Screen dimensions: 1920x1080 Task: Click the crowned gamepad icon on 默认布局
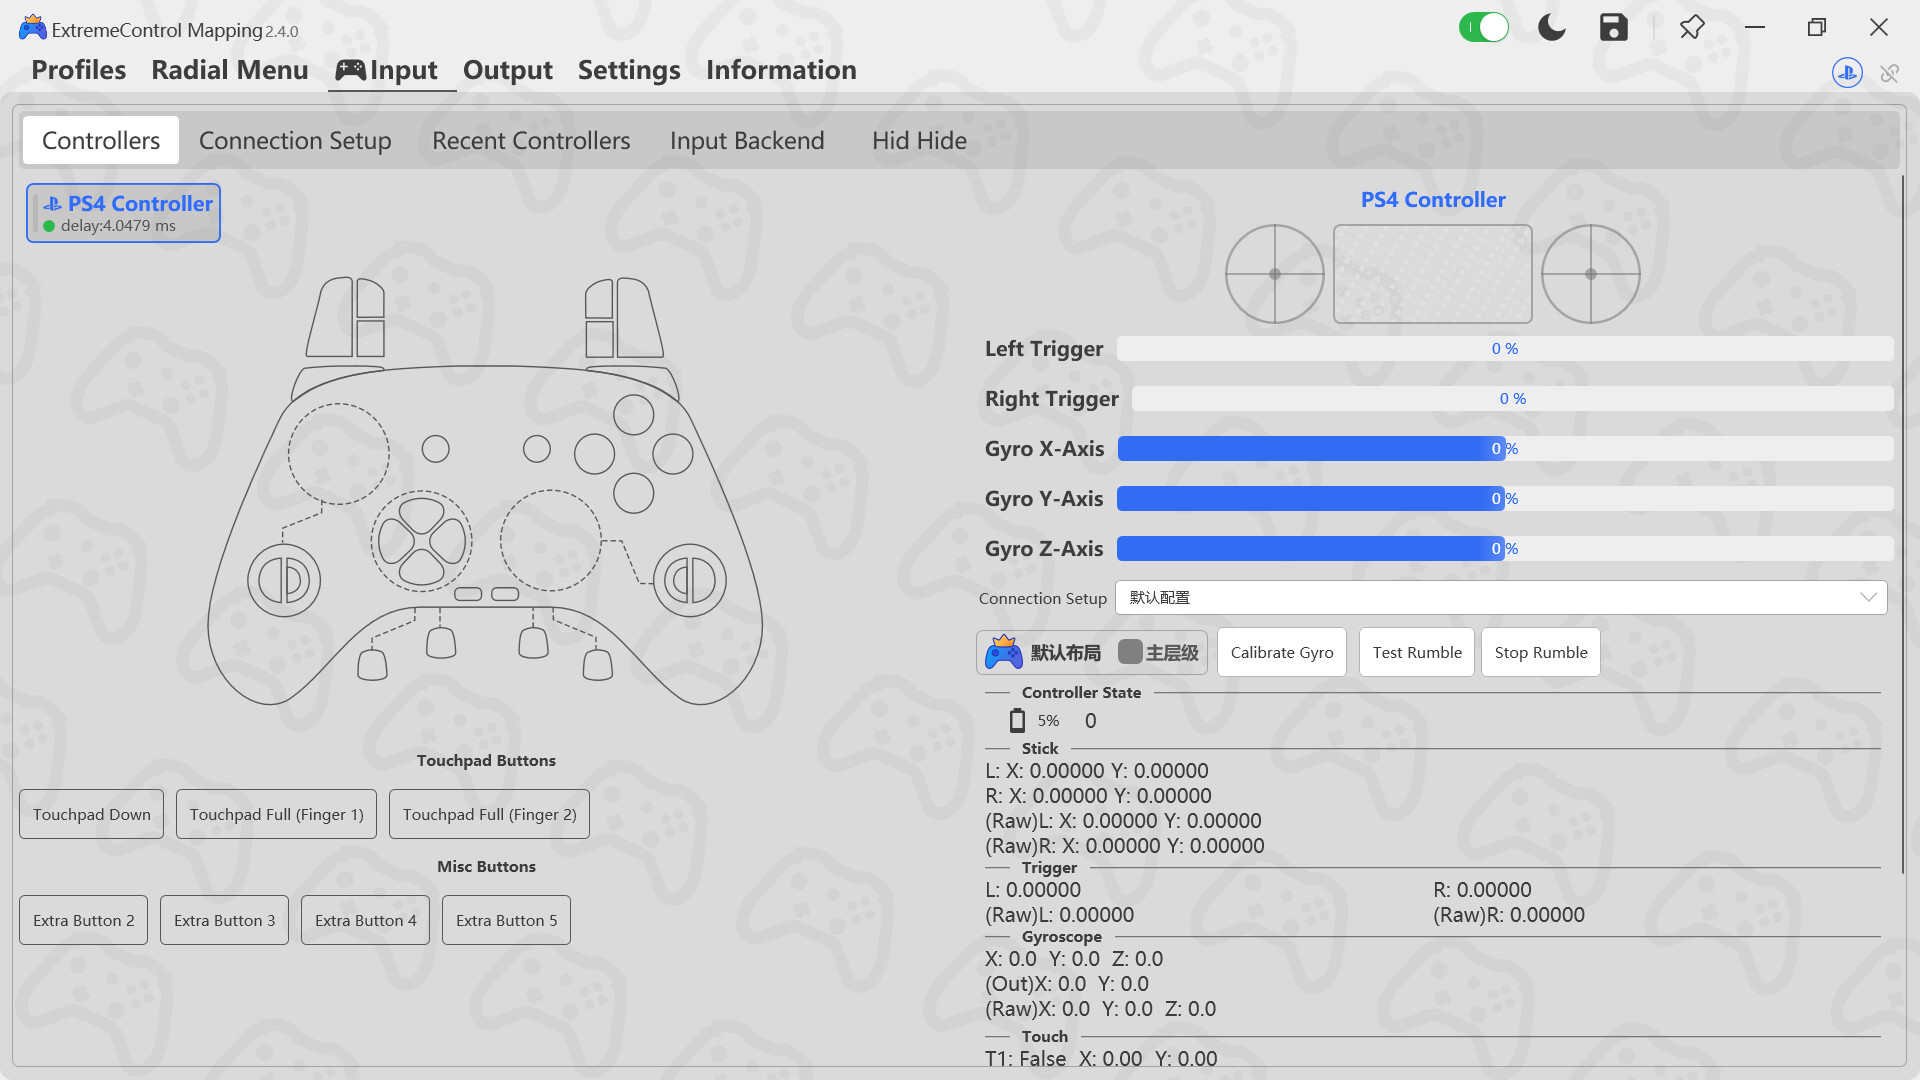[x=1003, y=652]
